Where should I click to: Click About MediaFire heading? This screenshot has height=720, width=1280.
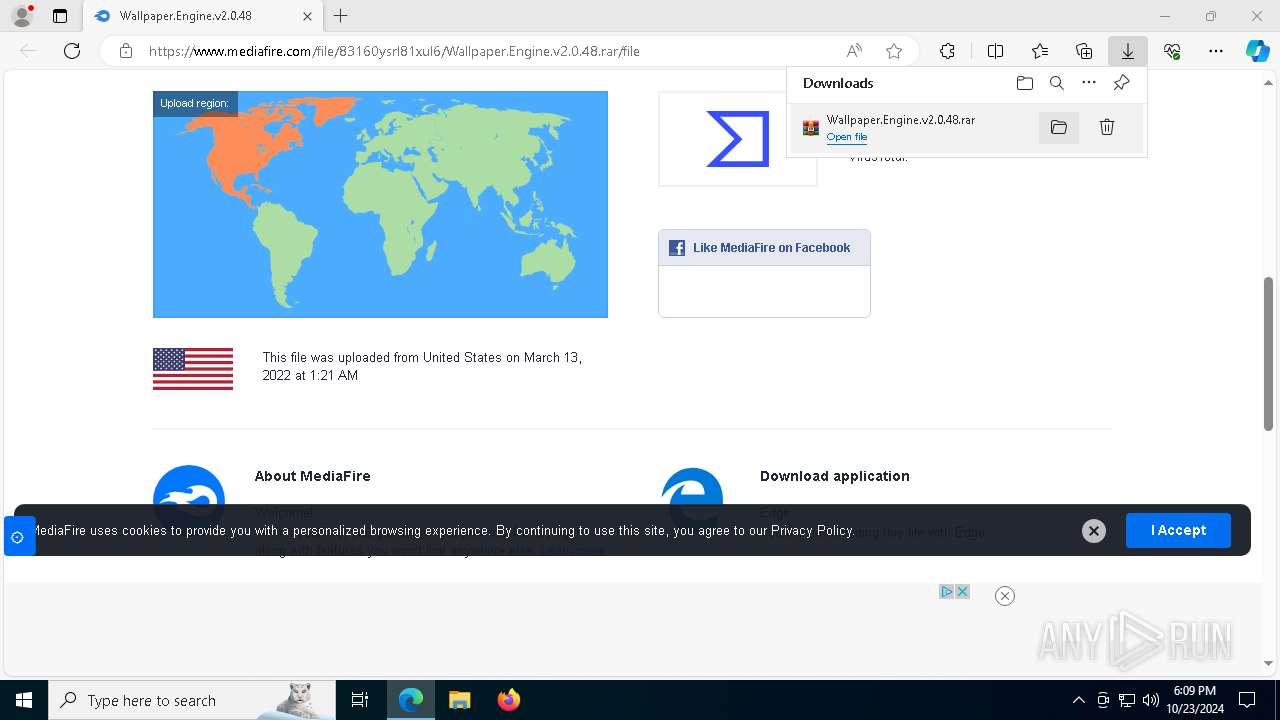pos(312,476)
